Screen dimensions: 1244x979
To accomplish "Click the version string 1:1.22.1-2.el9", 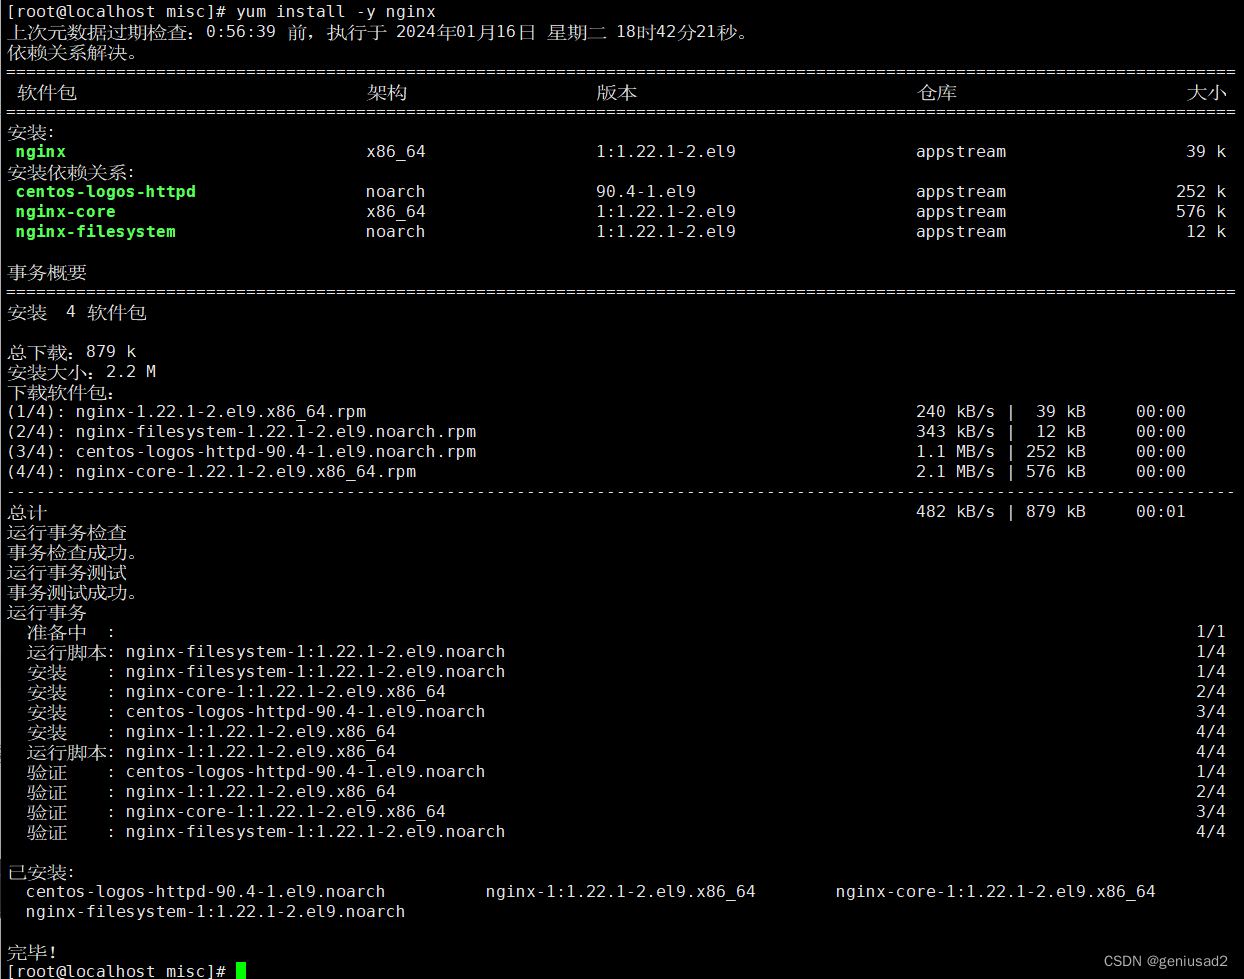I will [651, 151].
